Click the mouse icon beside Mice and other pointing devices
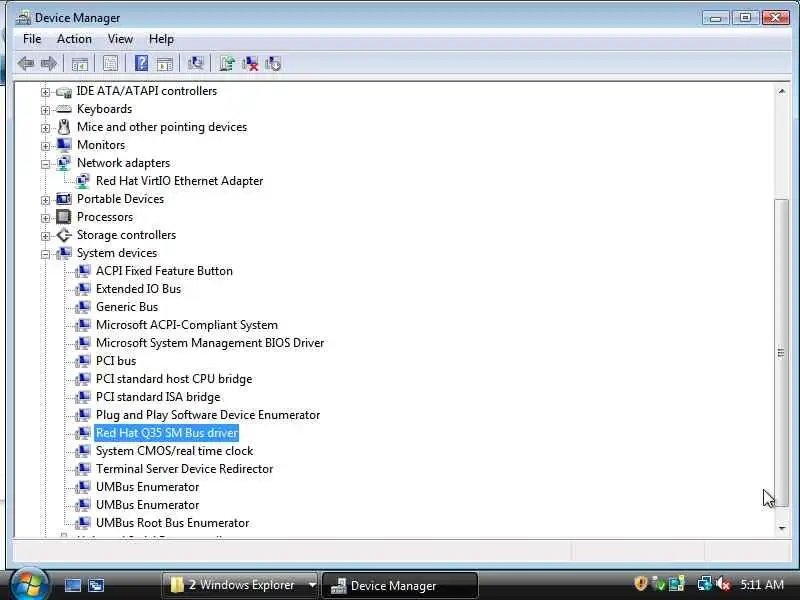The width and height of the screenshot is (800, 600). point(64,127)
